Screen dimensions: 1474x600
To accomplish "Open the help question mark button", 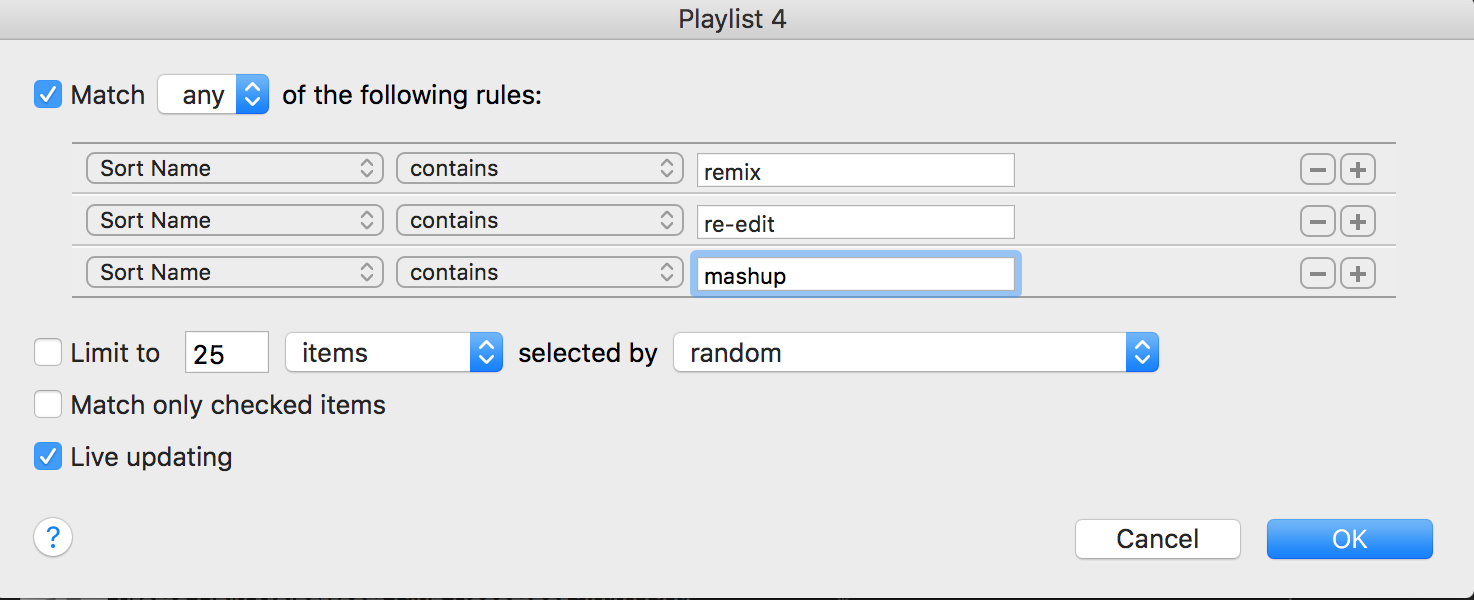I will tap(53, 537).
